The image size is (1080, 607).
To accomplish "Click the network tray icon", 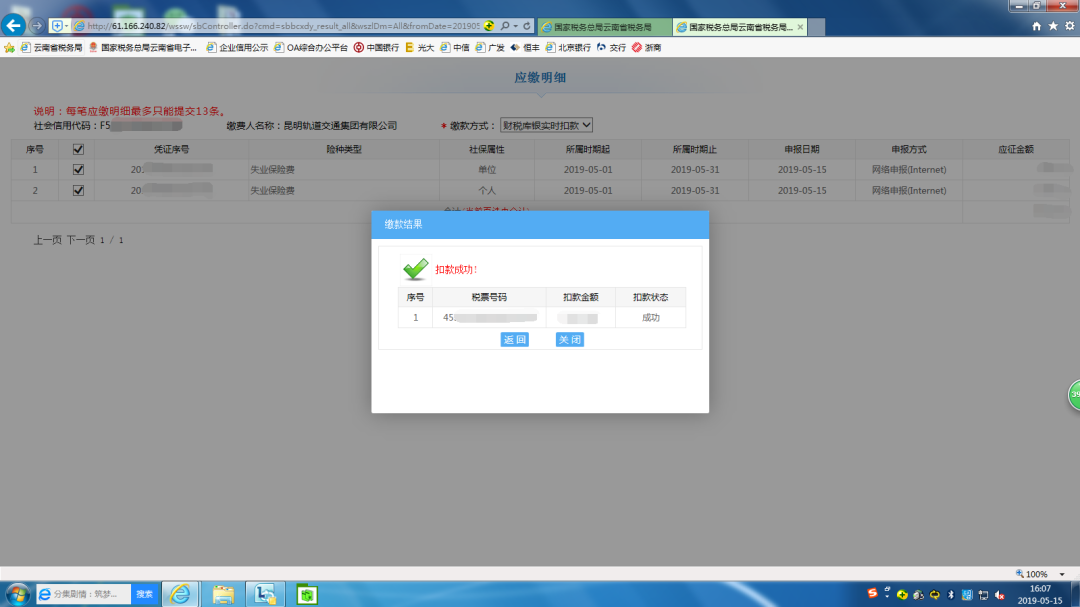I will (984, 595).
